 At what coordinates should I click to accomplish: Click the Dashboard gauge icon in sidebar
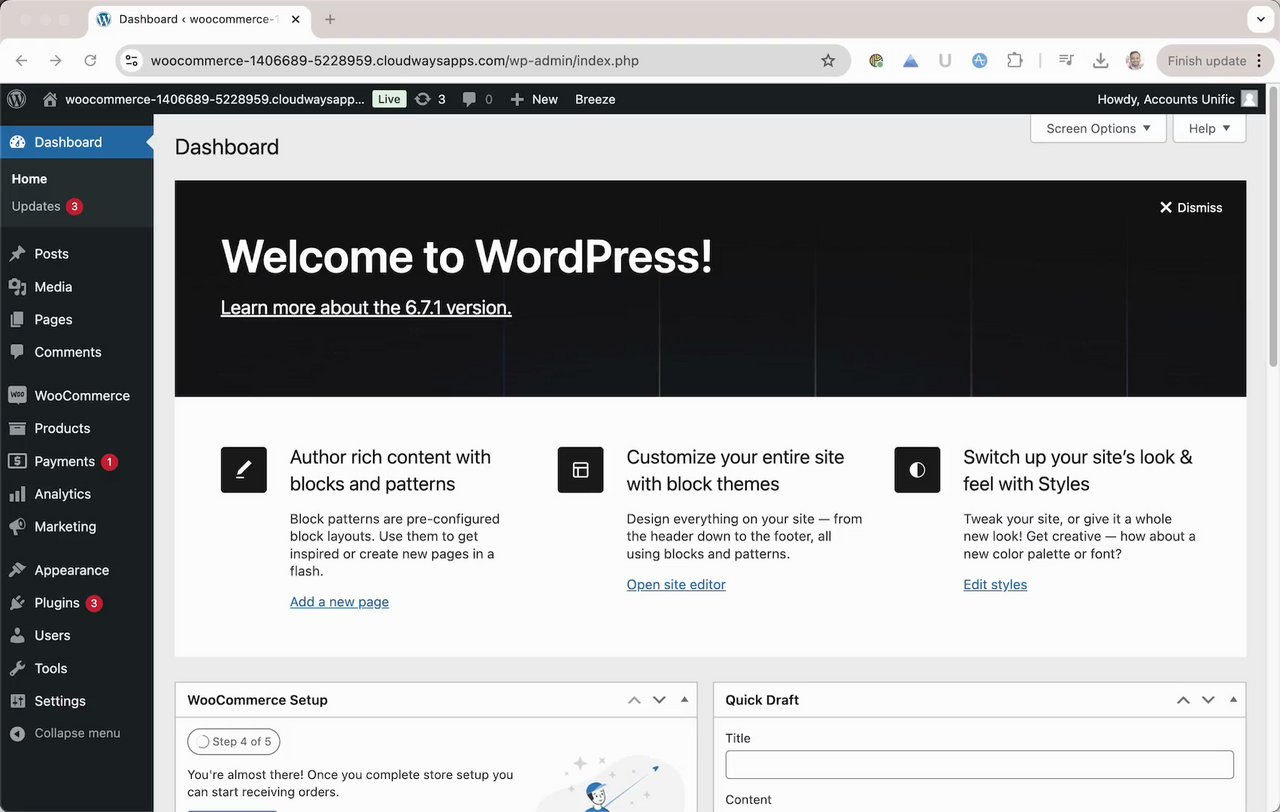pos(17,142)
